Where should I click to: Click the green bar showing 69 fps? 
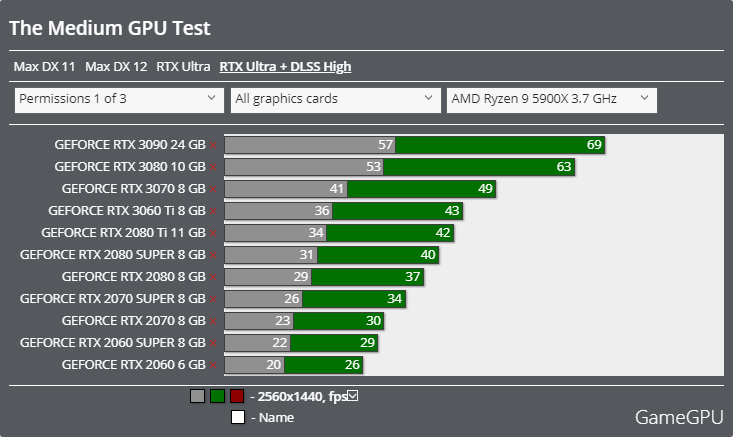(500, 145)
